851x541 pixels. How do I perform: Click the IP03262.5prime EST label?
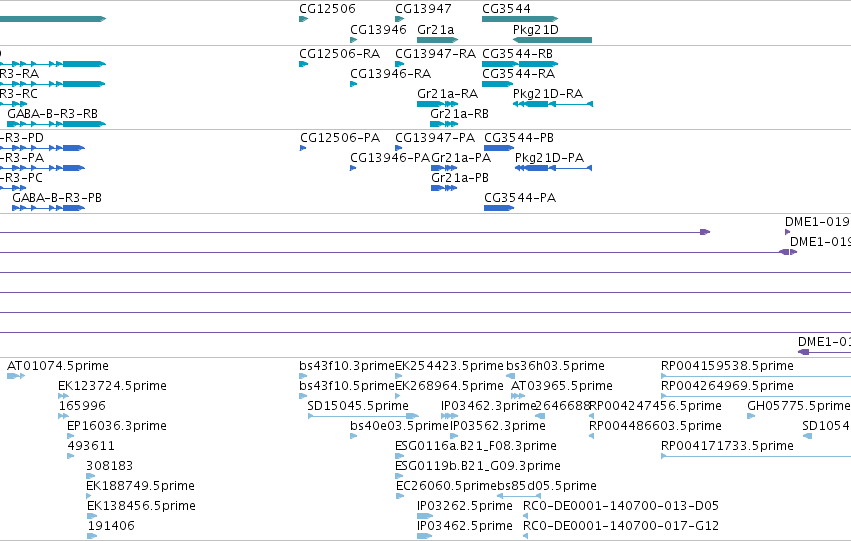click(x=465, y=506)
